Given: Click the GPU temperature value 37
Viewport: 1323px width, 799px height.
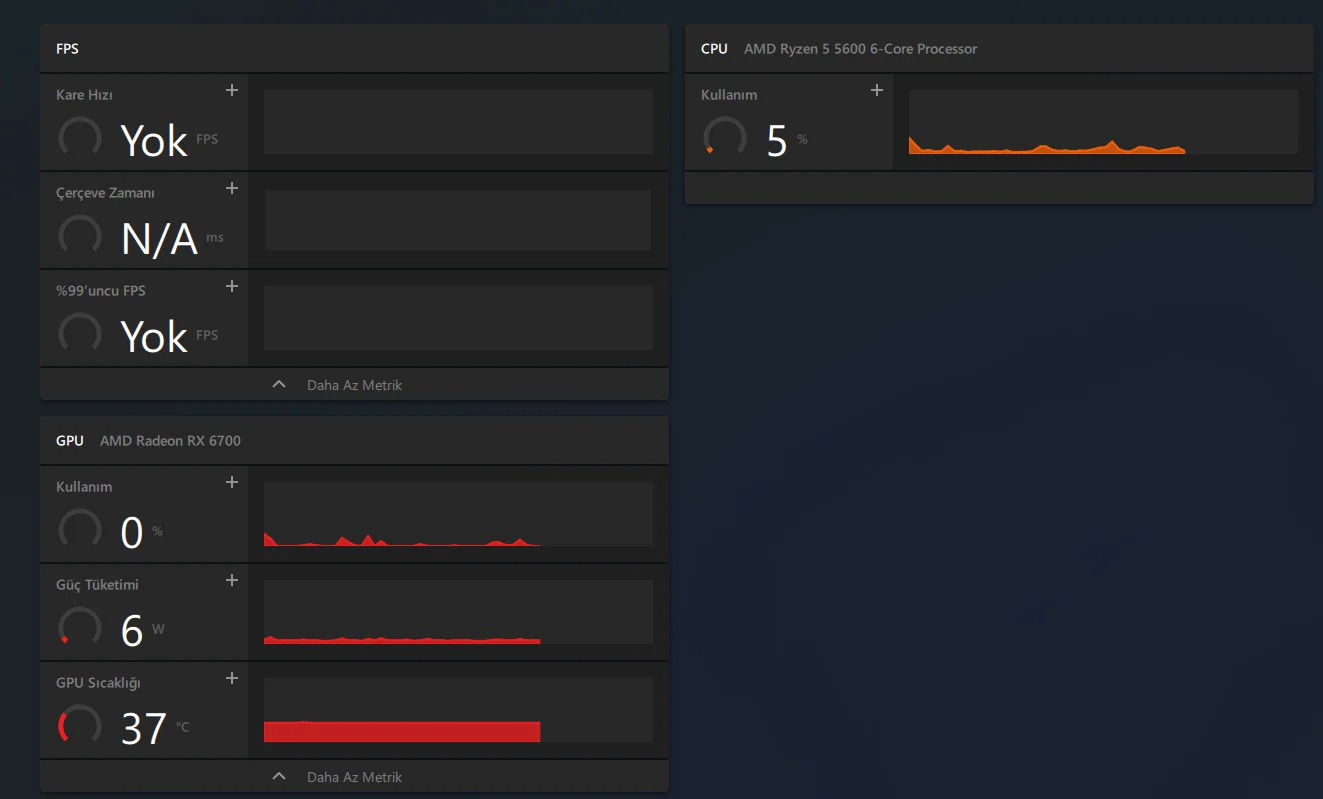Looking at the screenshot, I should (x=144, y=729).
